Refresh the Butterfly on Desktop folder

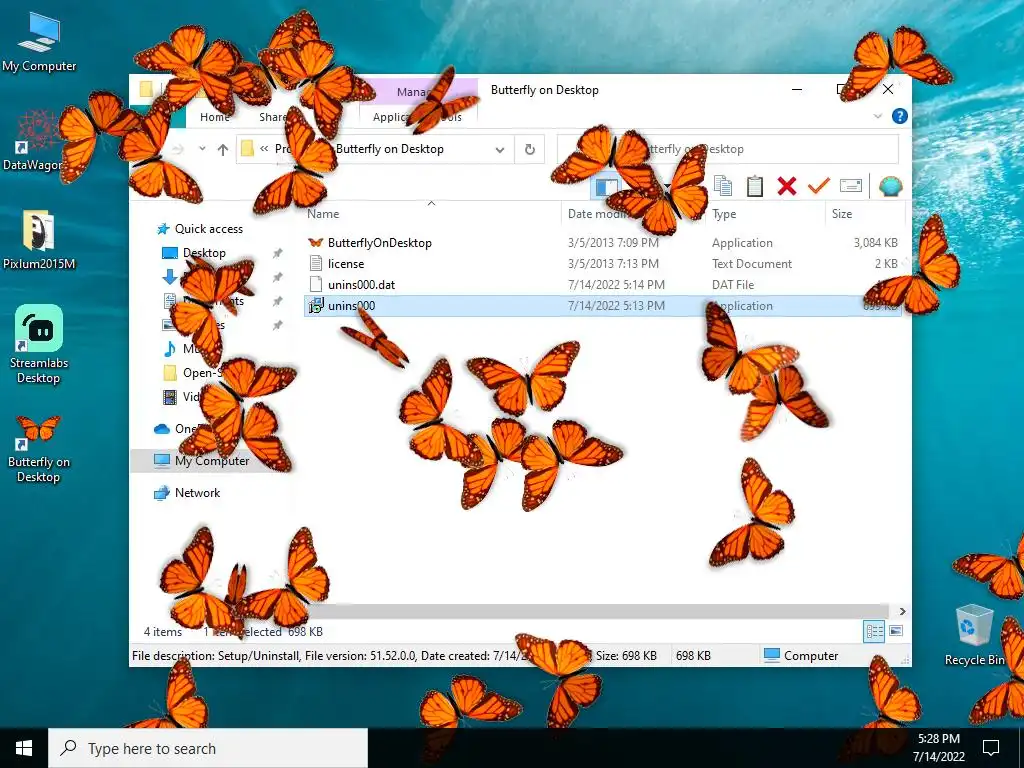[x=530, y=150]
